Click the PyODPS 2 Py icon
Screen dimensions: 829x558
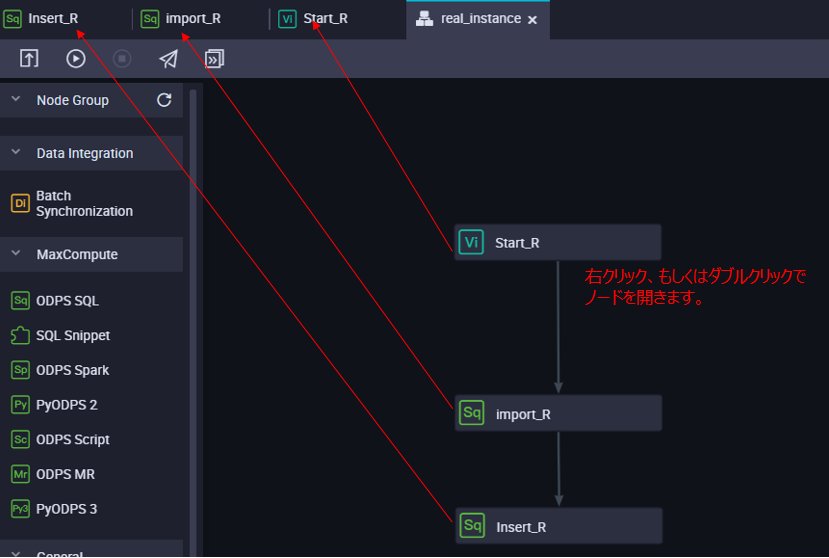tap(20, 405)
